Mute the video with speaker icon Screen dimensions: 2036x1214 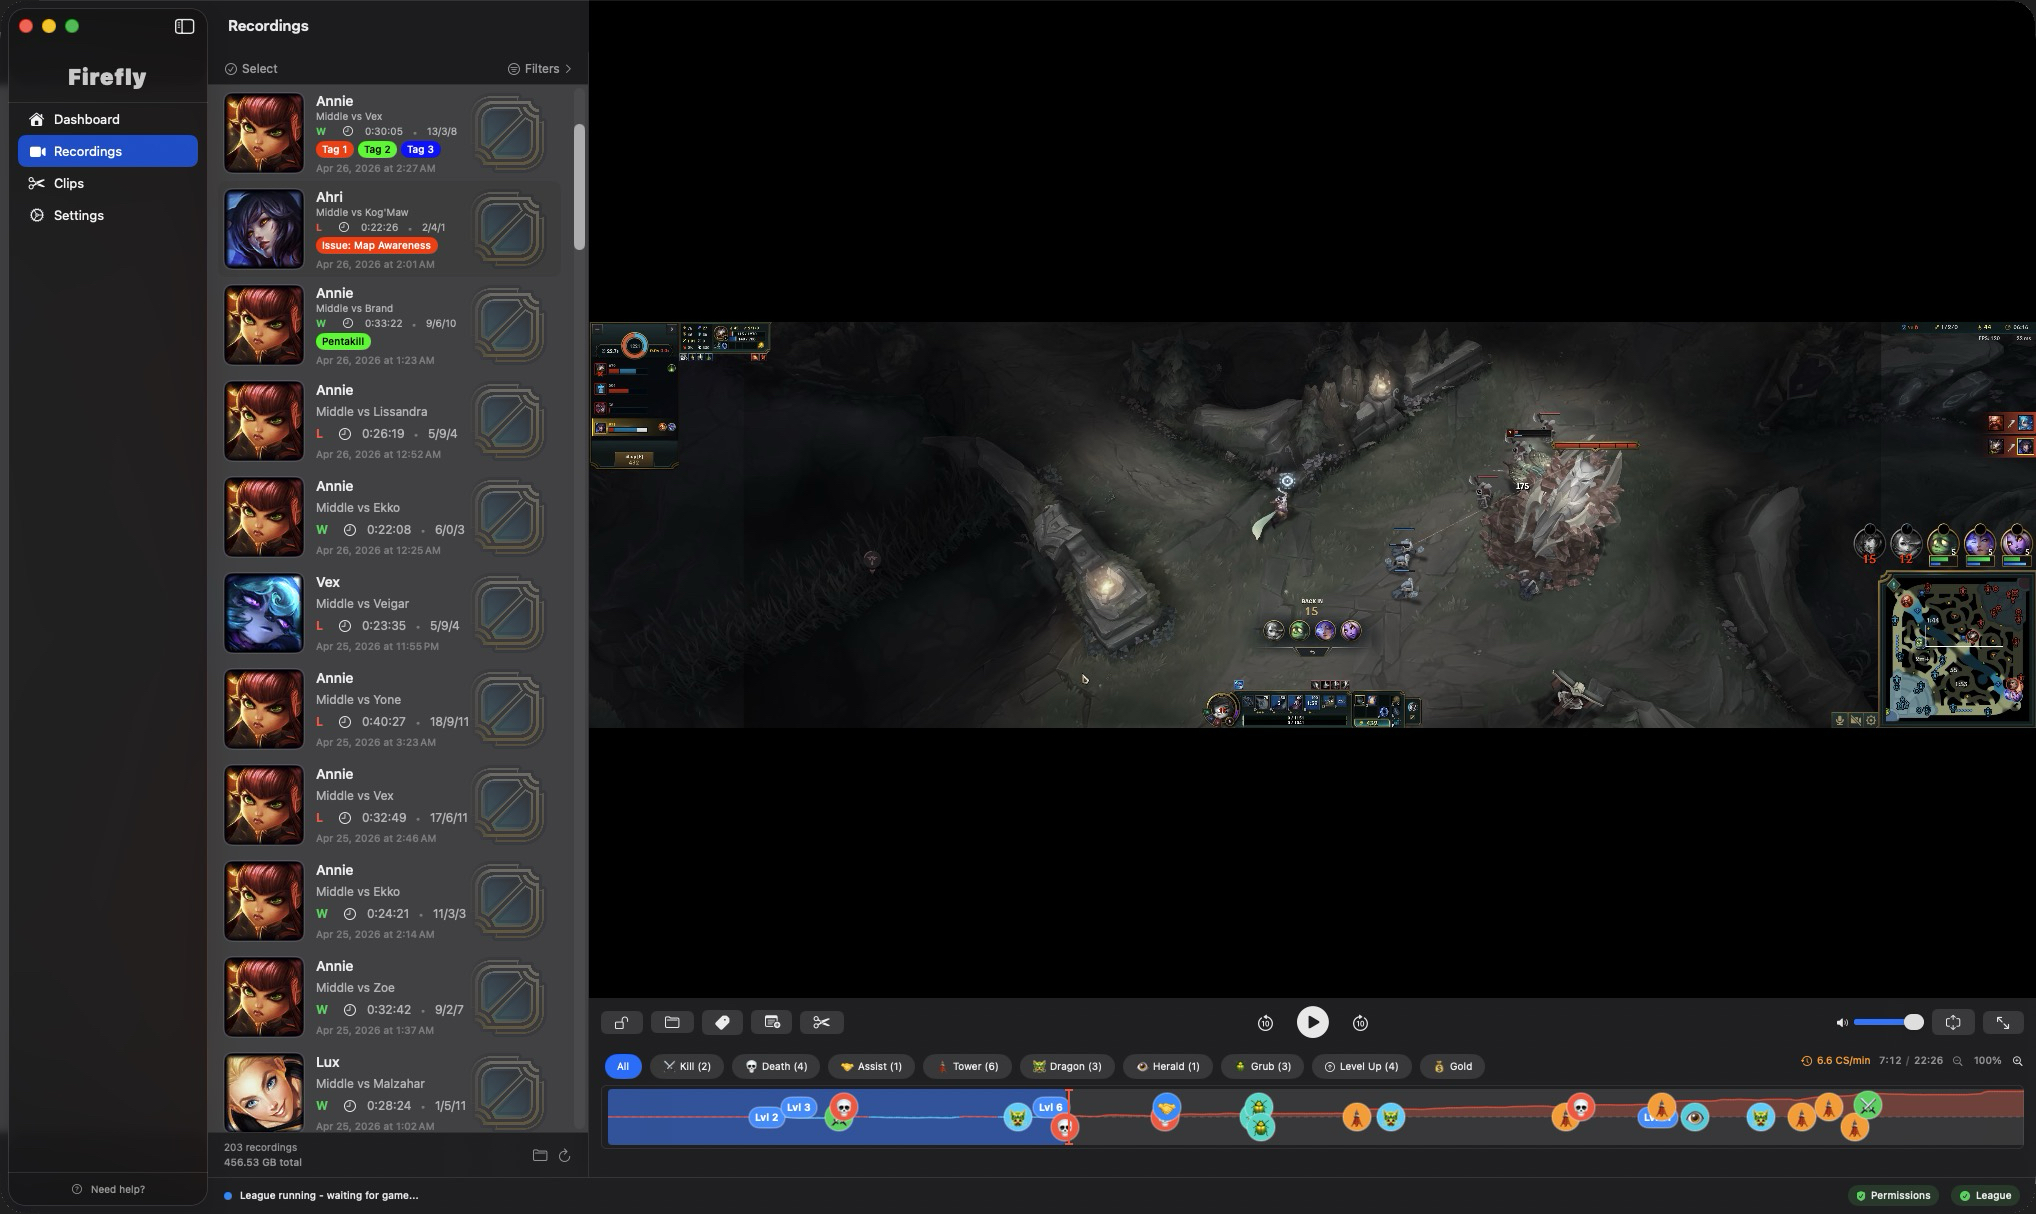[x=1842, y=1022]
